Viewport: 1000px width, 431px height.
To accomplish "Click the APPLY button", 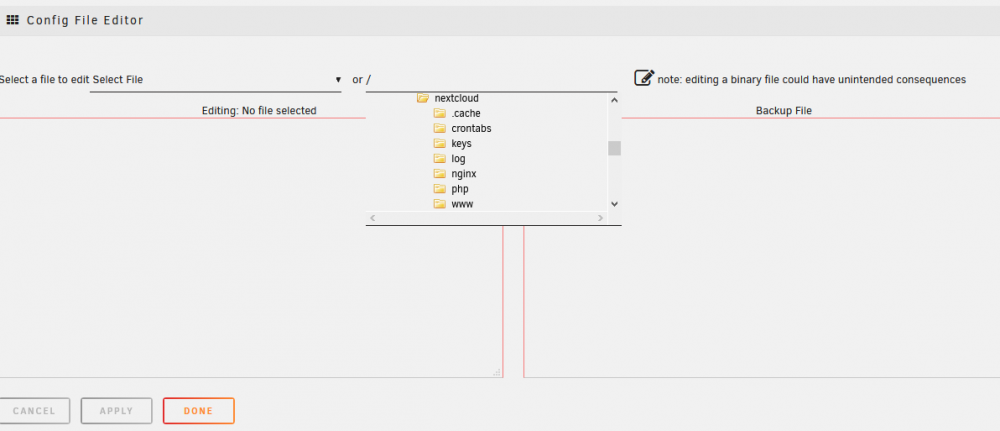I will [x=116, y=411].
